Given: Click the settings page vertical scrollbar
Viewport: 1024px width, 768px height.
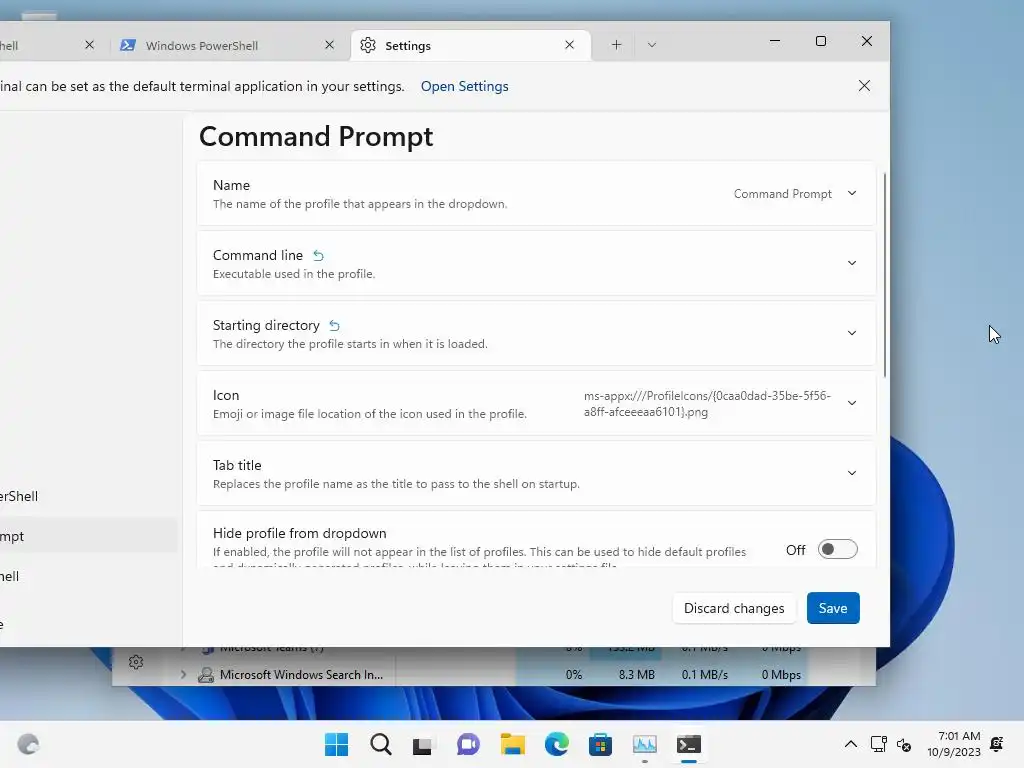Looking at the screenshot, I should (x=885, y=274).
